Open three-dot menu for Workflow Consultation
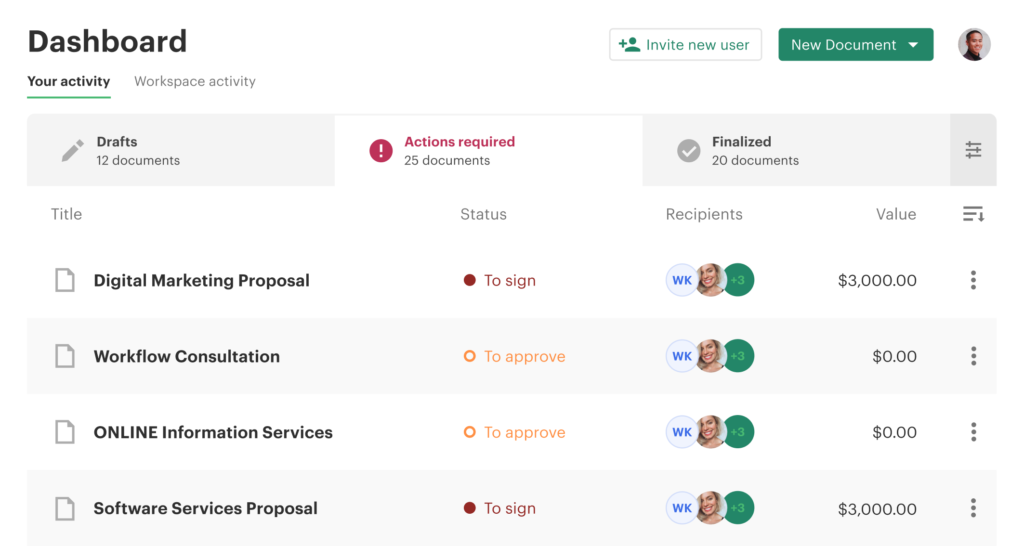1024x546 pixels. [973, 357]
